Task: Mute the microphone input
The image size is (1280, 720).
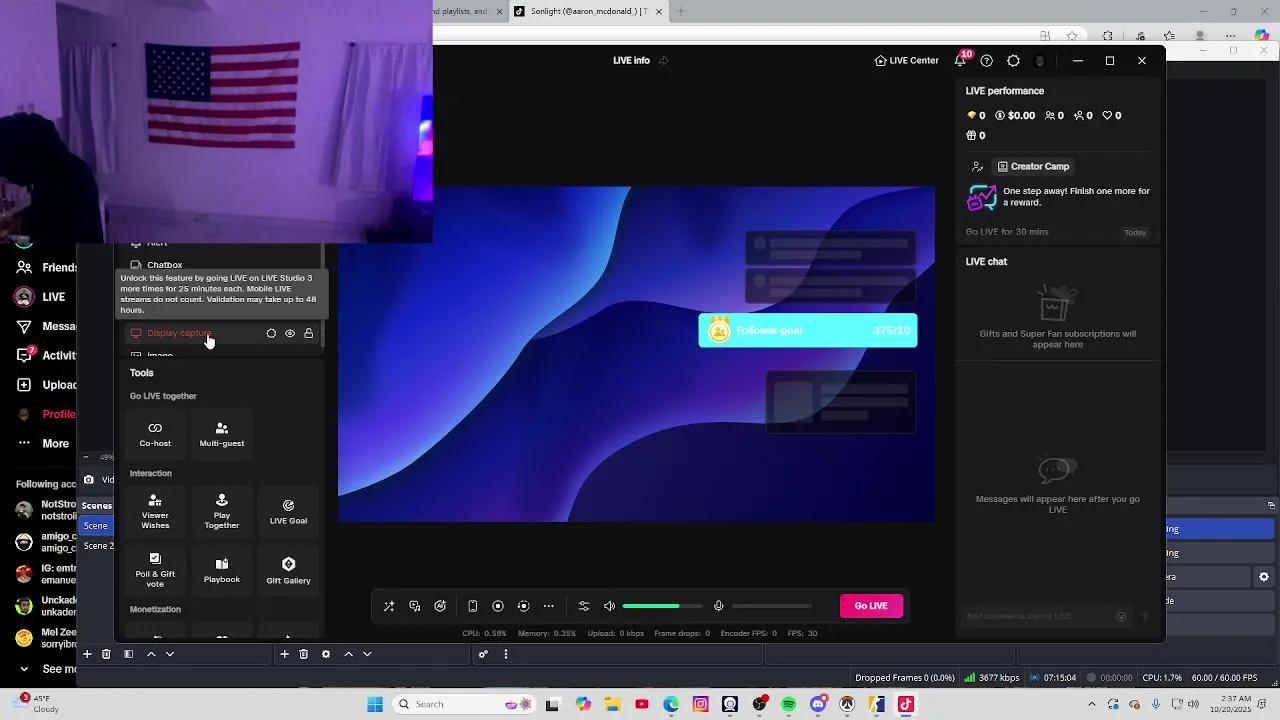Action: (x=718, y=606)
